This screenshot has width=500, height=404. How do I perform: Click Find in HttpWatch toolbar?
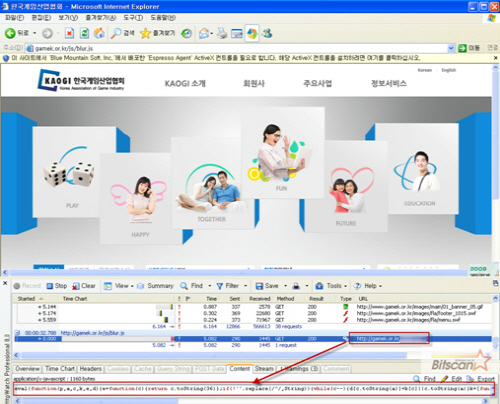(x=192, y=286)
